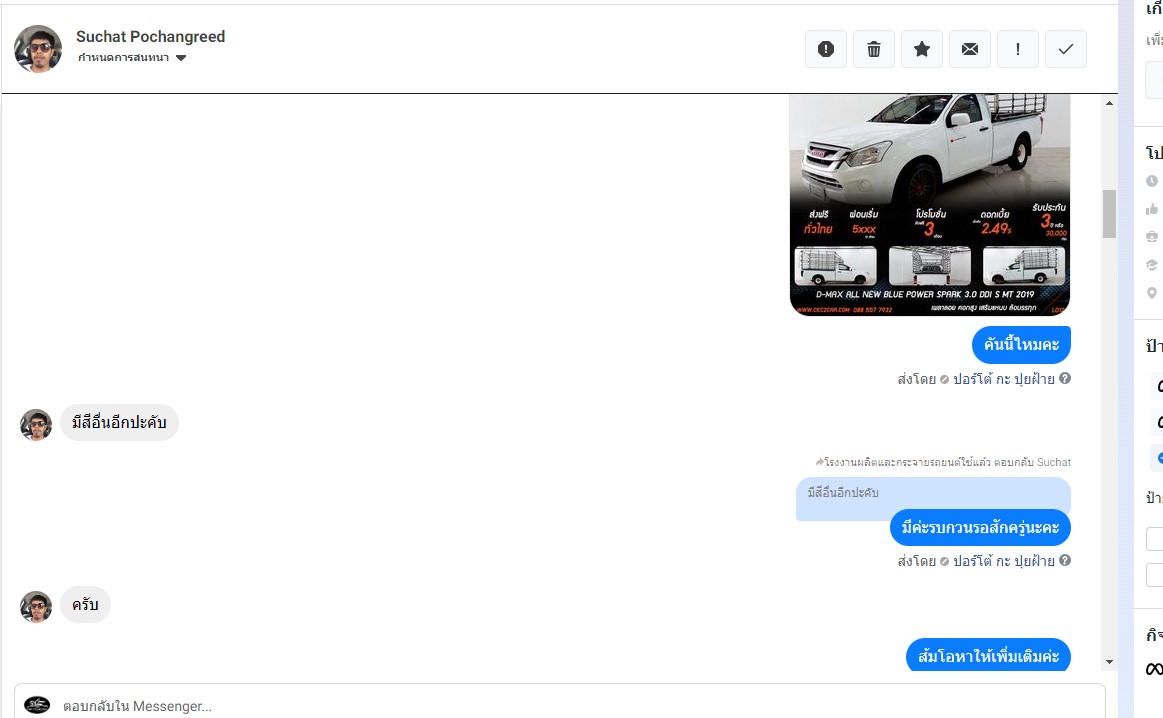
Task: Delete conversation with trash icon
Action: click(874, 49)
